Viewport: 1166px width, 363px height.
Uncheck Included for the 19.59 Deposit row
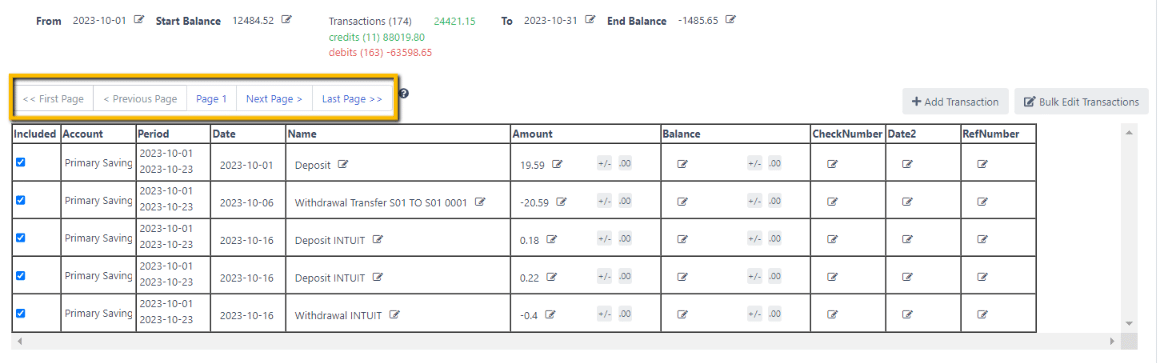21,162
